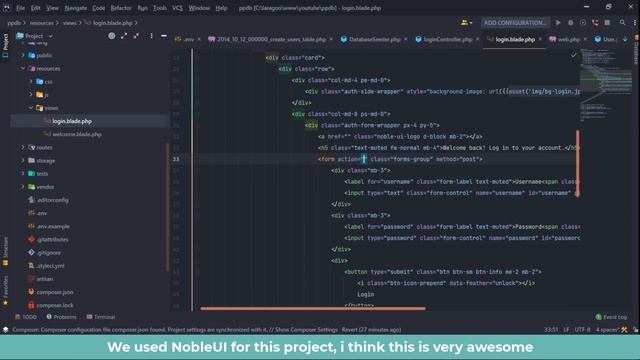Click the Expand All icon in Project panel
The image size is (640, 360).
point(124,36)
